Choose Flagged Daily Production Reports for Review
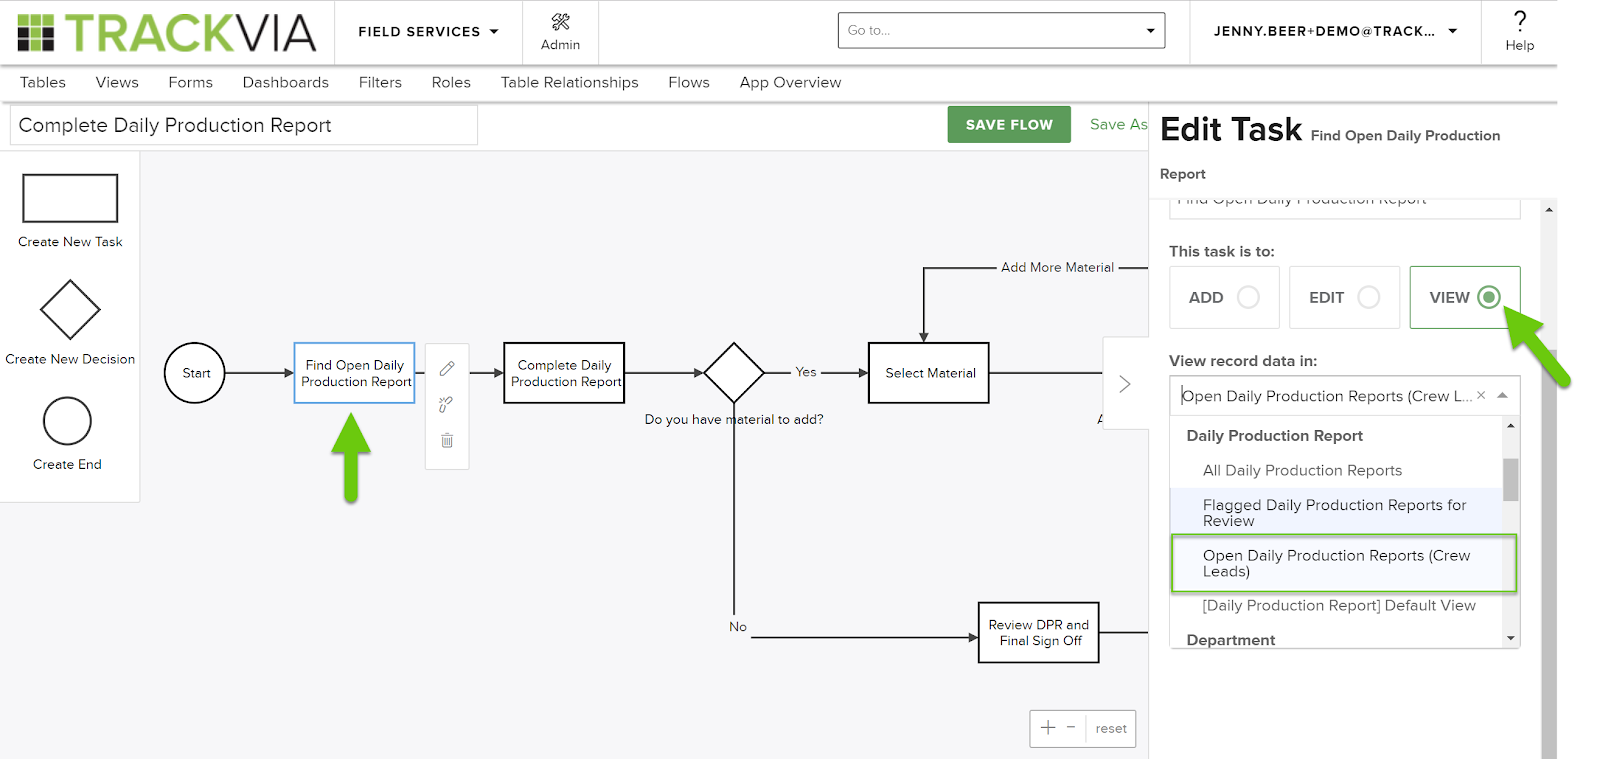The image size is (1600, 759). point(1336,512)
